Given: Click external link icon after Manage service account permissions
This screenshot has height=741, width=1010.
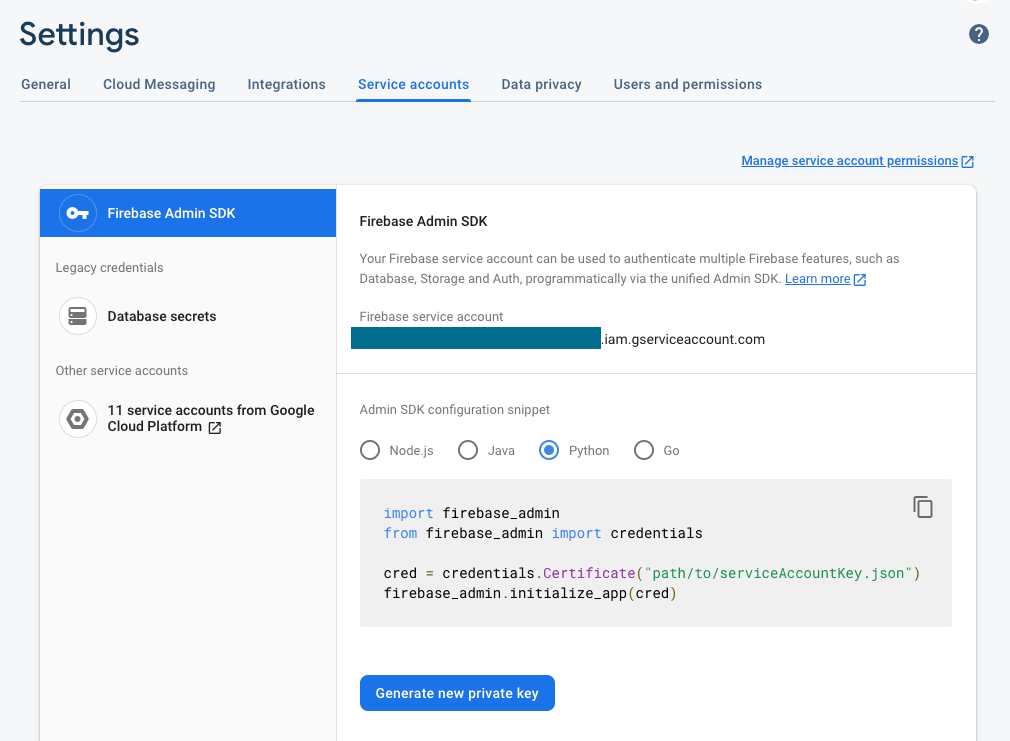Looking at the screenshot, I should [967, 162].
